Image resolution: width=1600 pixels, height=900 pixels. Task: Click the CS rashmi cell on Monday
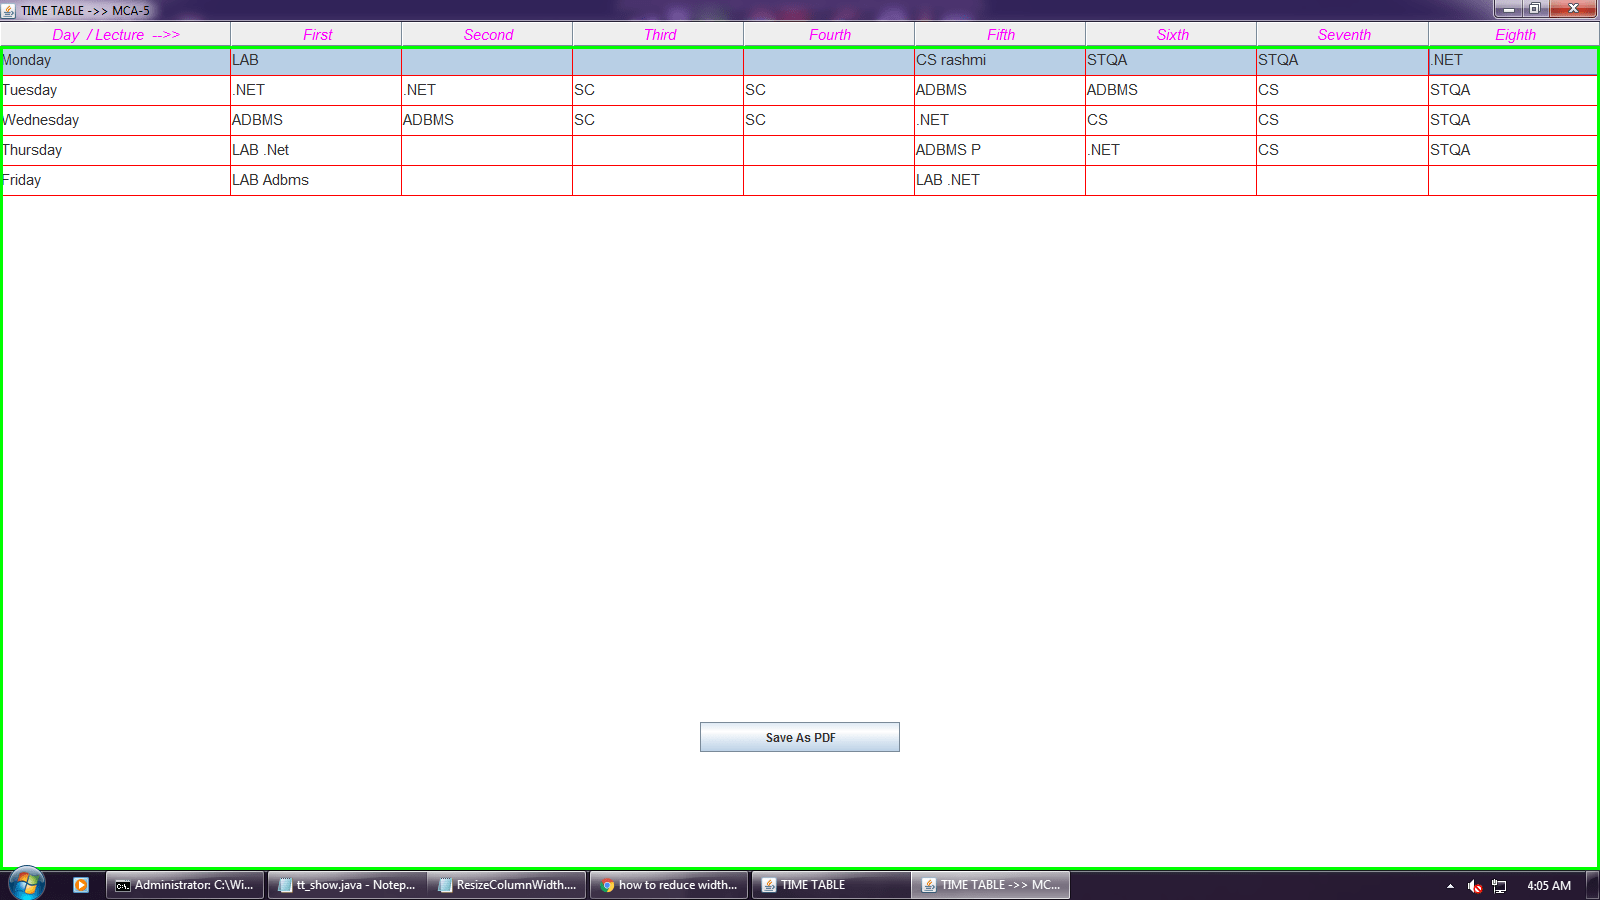[x=997, y=60]
